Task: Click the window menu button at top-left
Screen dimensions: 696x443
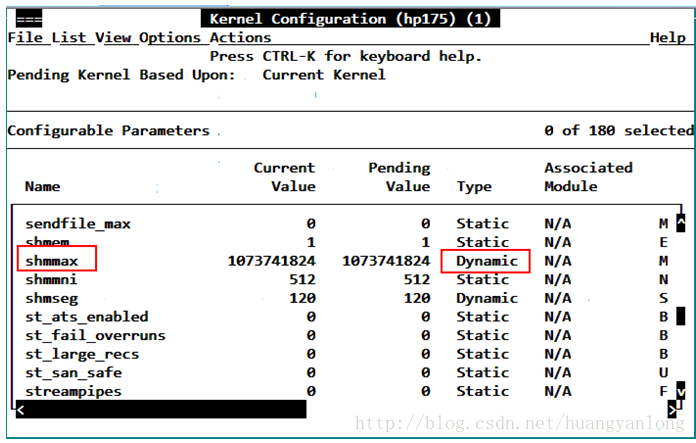Action: tap(29, 19)
